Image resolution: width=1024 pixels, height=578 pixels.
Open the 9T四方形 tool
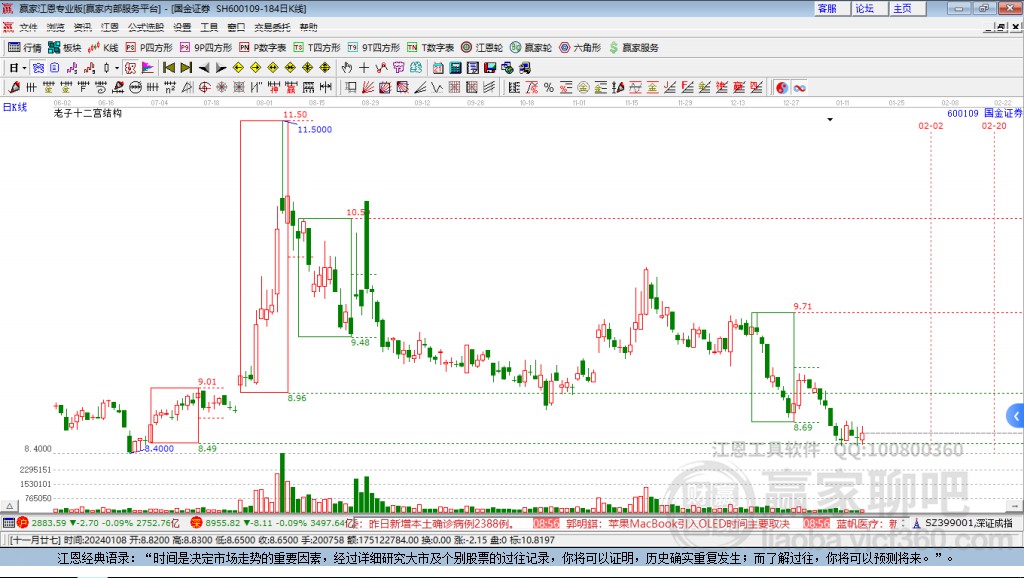374,48
